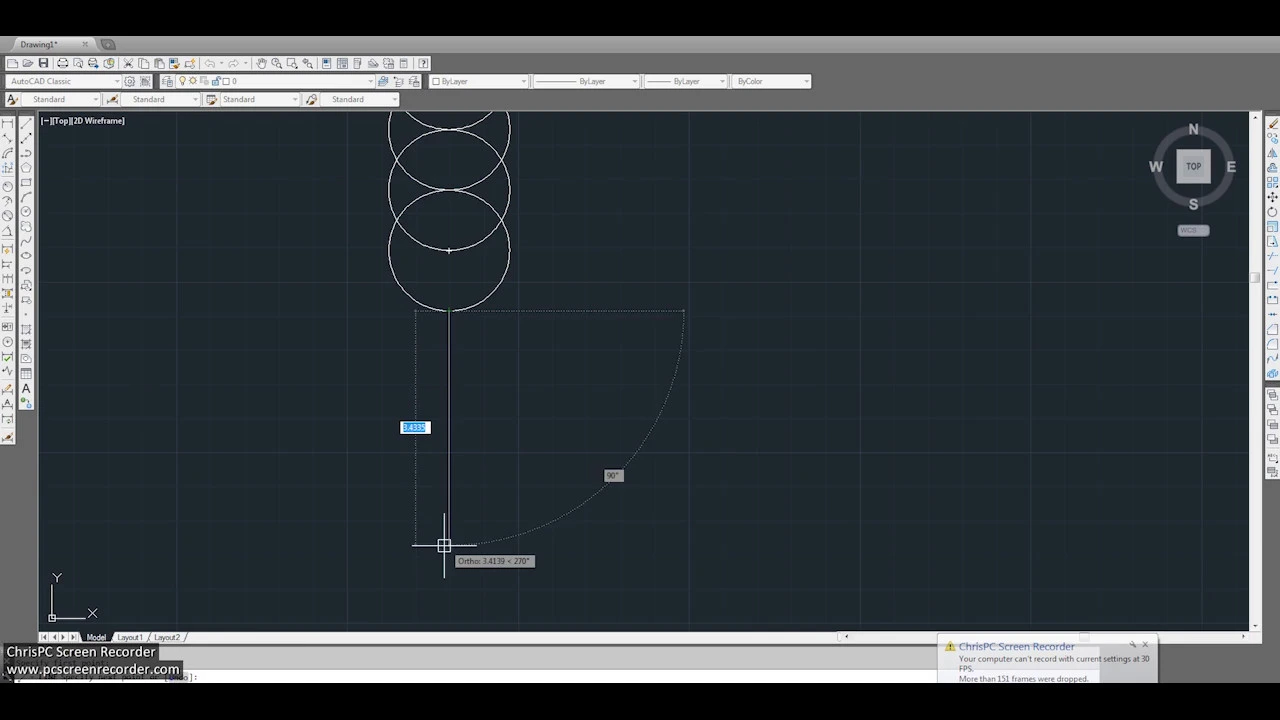Toggle layer 0 freeze sun icon

pyautogui.click(x=193, y=81)
